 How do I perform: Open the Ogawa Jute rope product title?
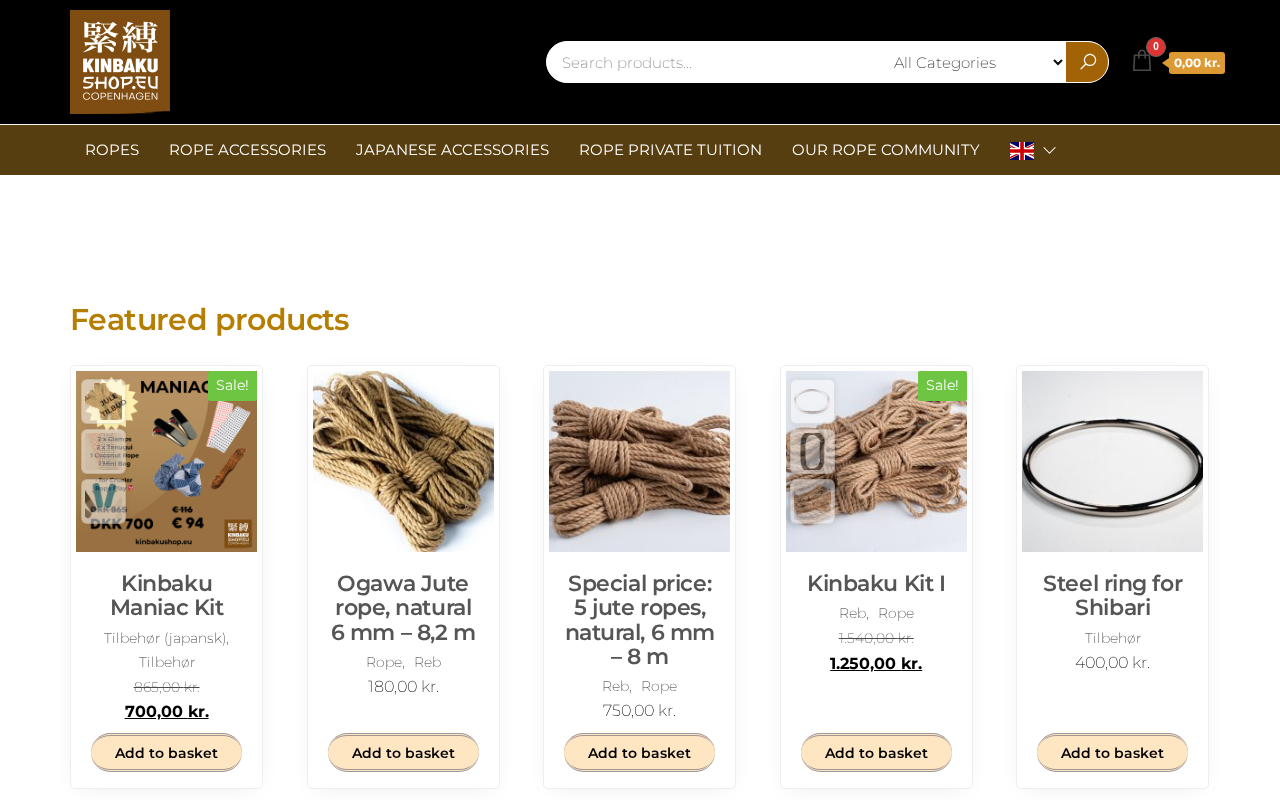point(403,608)
